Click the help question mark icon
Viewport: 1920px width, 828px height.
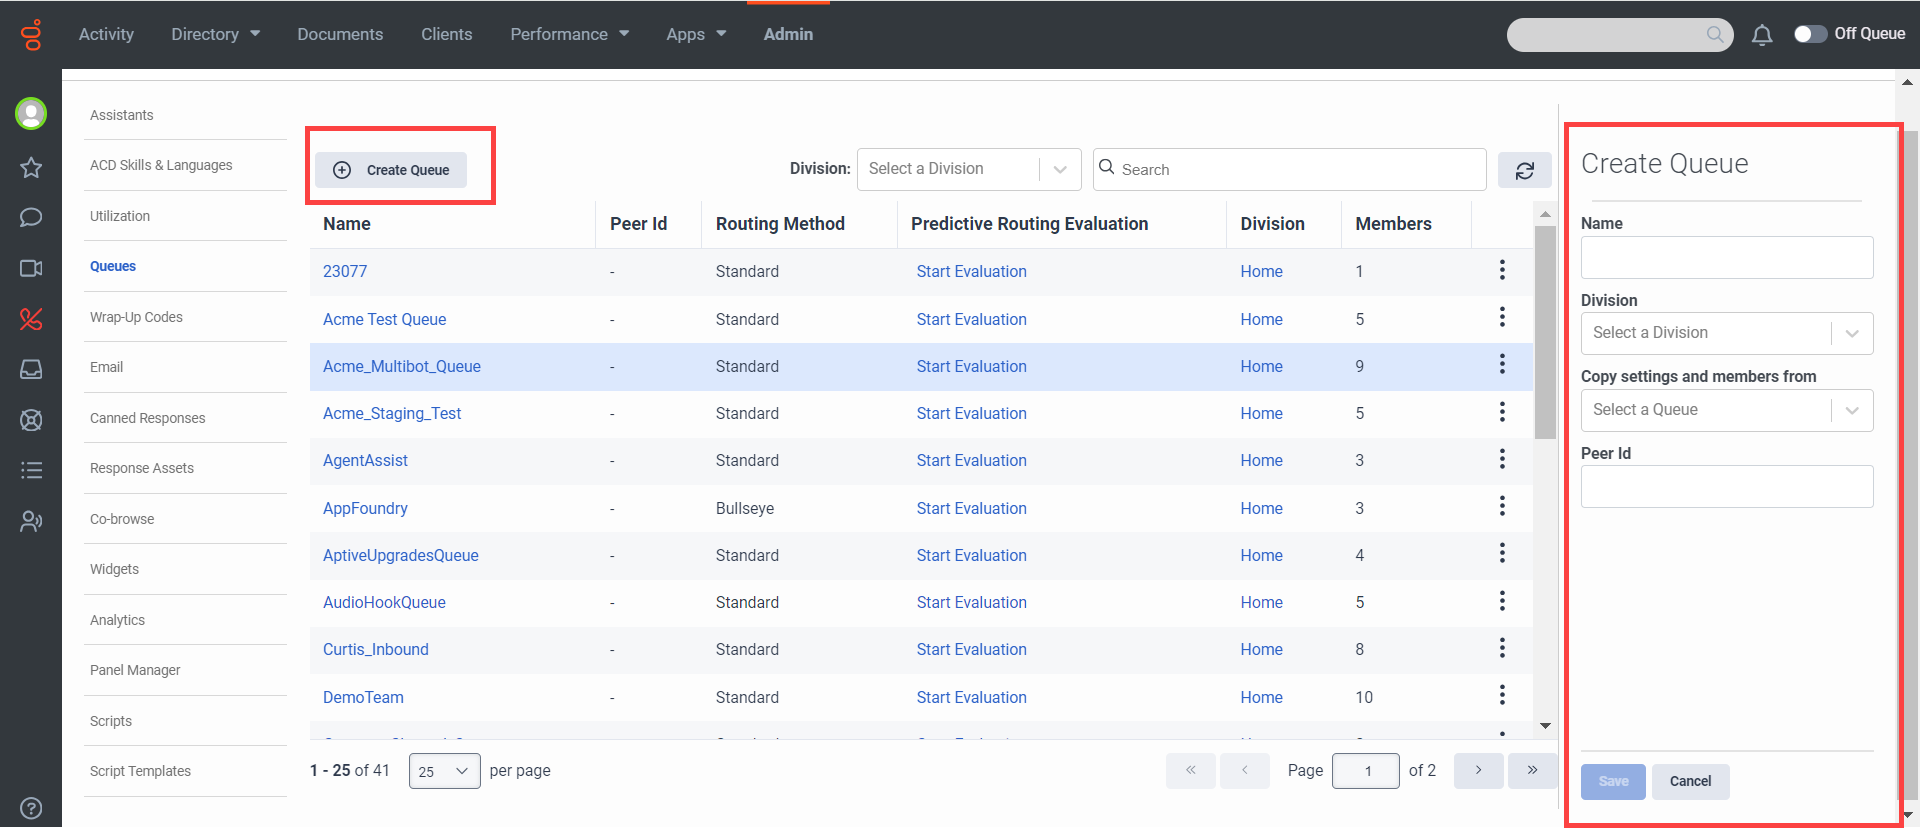[31, 807]
